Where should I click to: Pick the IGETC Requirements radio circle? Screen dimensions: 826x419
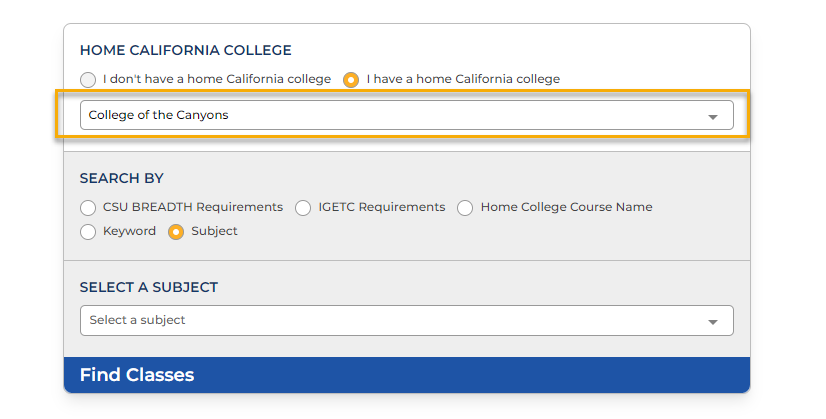pyautogui.click(x=303, y=208)
